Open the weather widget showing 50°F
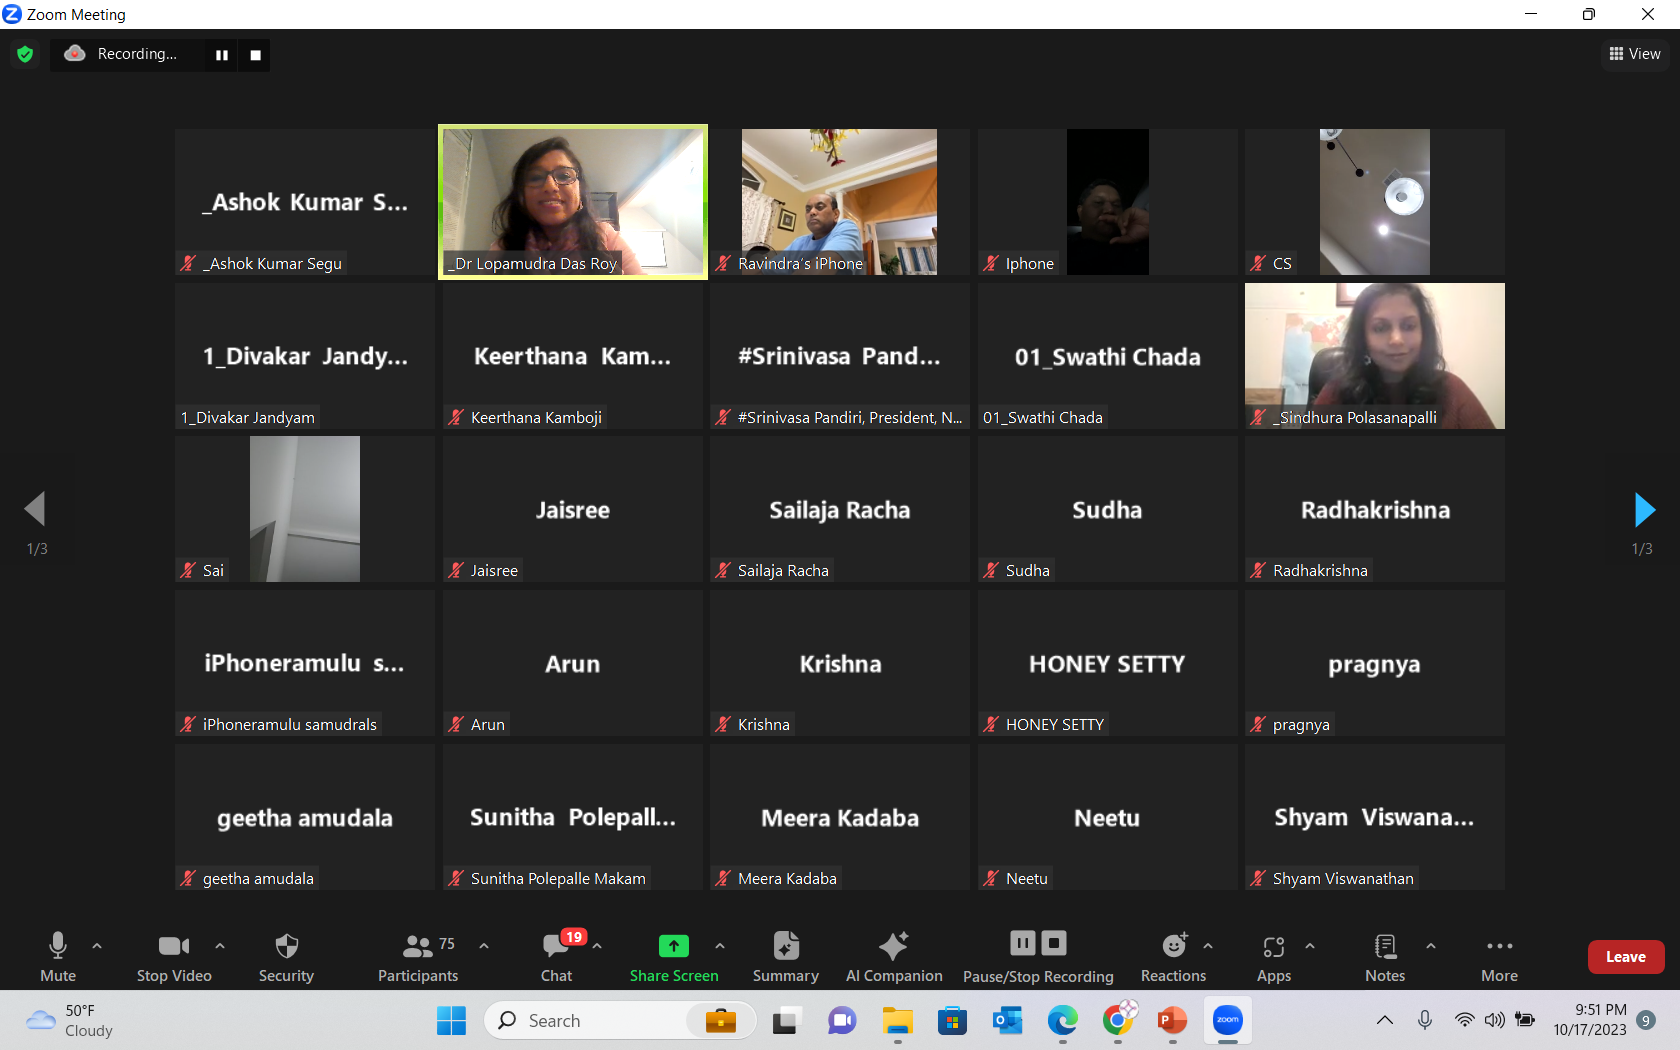1680x1050 pixels. coord(70,1021)
